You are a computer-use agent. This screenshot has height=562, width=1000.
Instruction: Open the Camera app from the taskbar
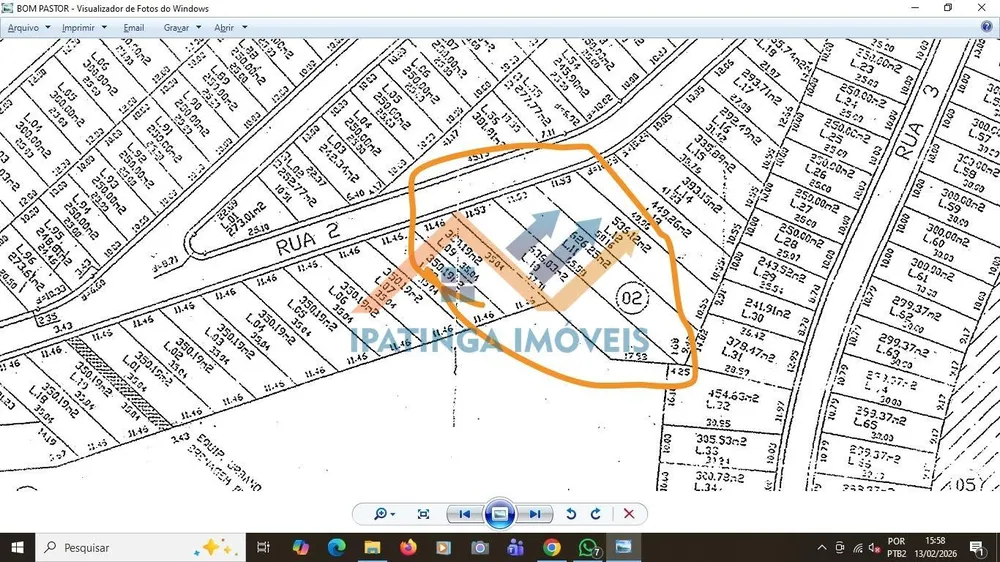pos(480,547)
